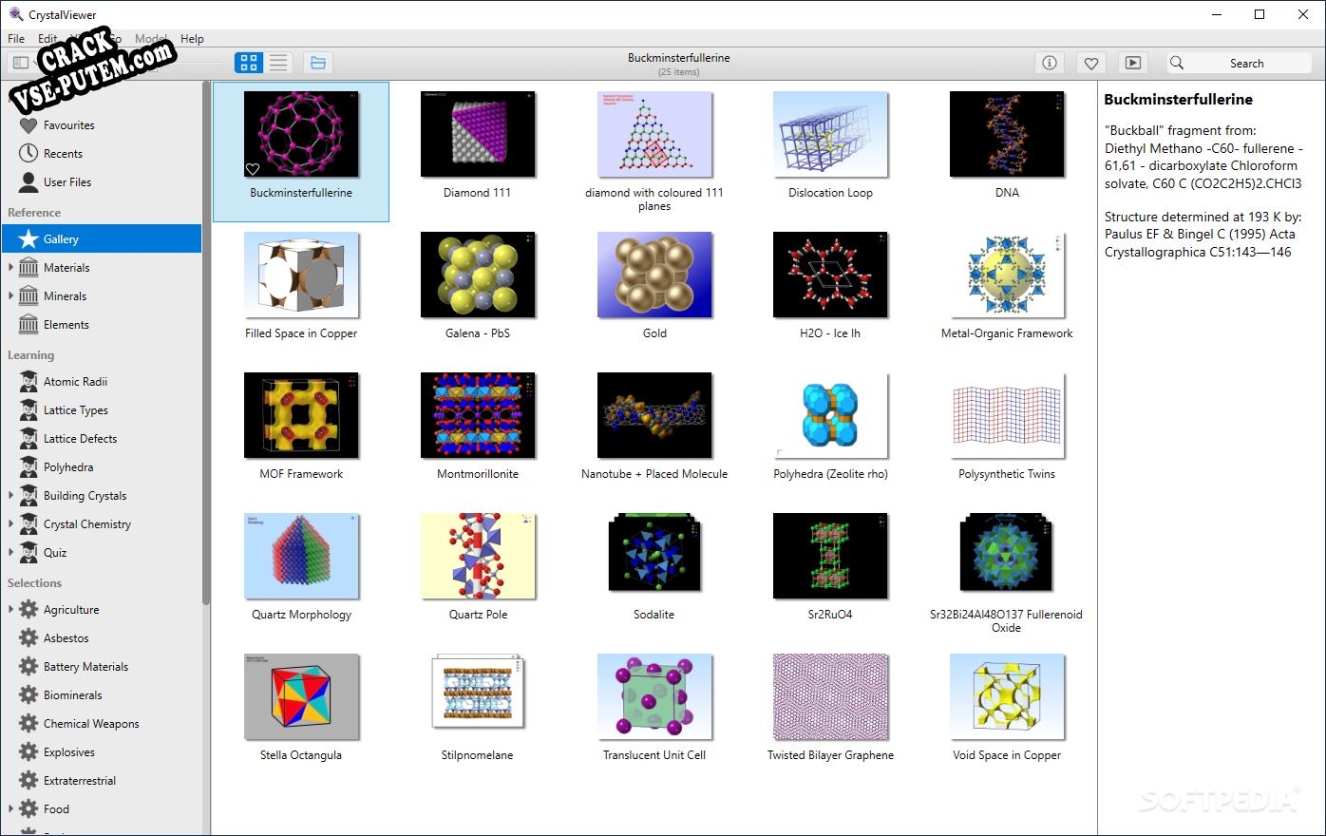Screen dimensions: 1326x836
Task: Open User Files in the sidebar
Action: coord(67,182)
